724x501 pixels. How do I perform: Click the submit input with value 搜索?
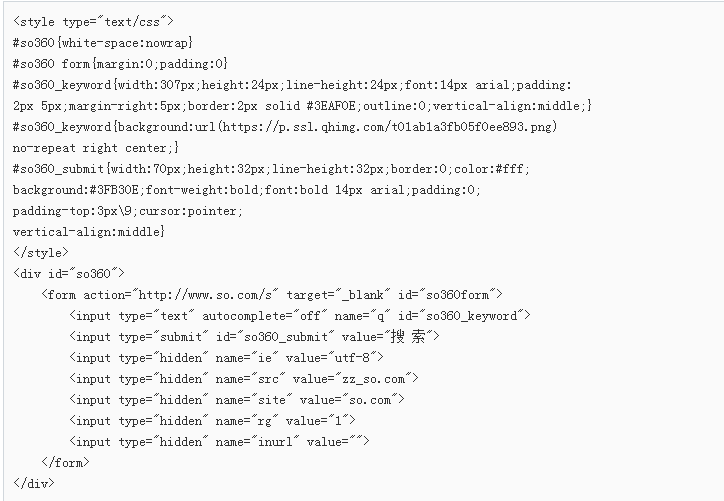coord(254,337)
